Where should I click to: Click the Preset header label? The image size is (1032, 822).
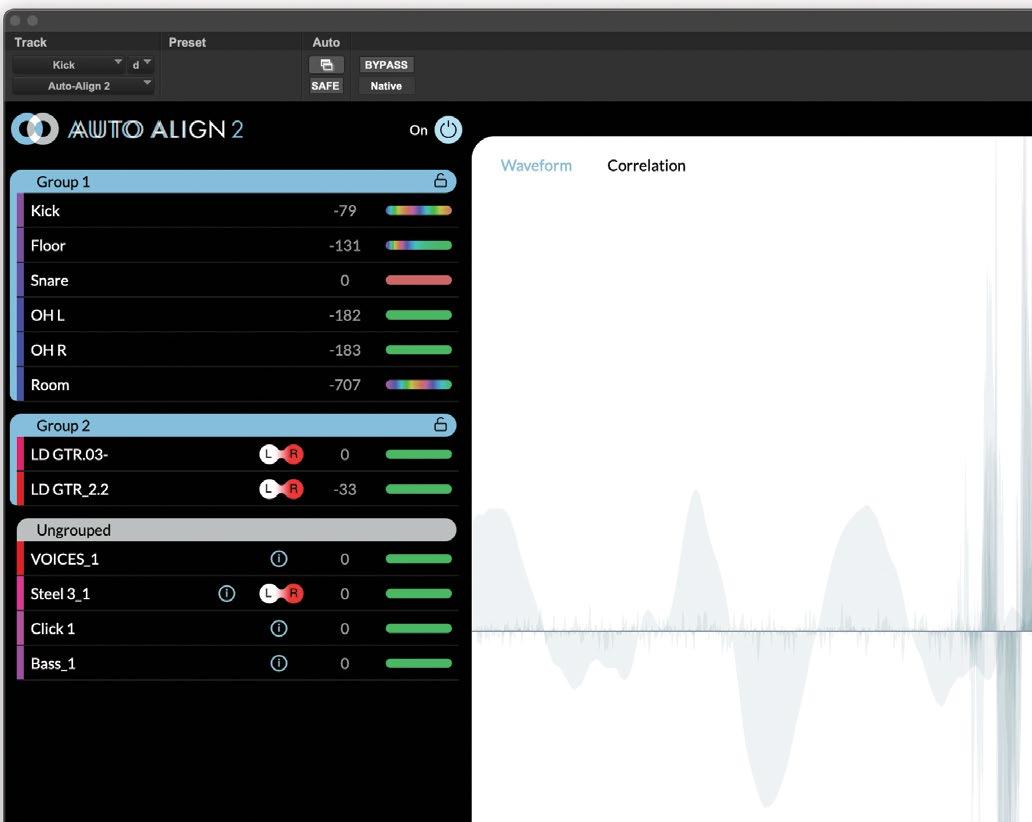[187, 42]
